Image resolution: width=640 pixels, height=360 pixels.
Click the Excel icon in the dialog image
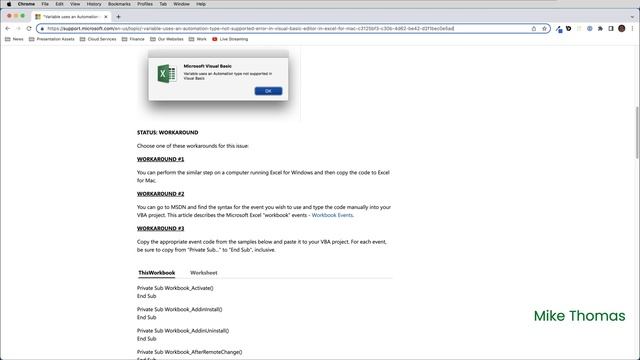167,74
